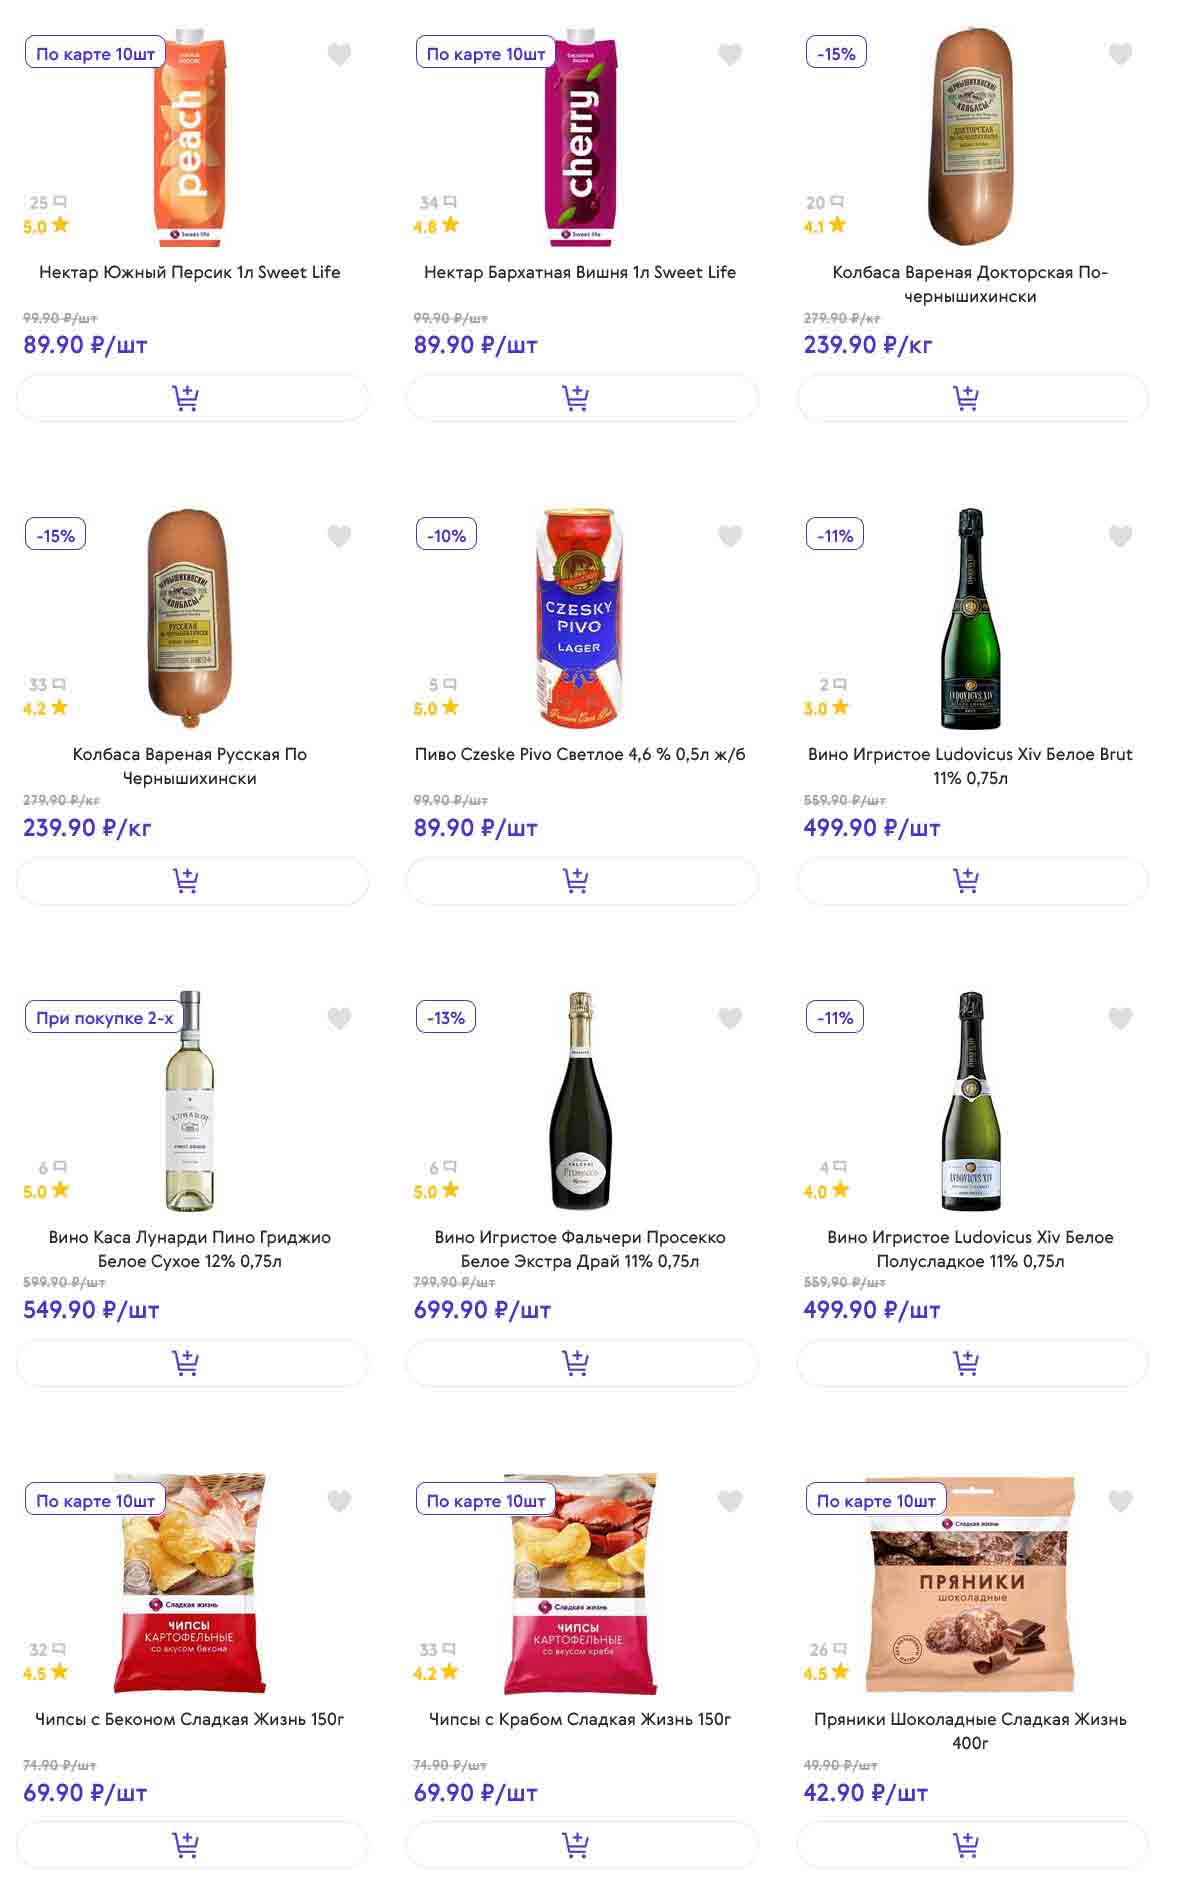Click the chocolate pryaniki package image
Viewport: 1200px width, 1900px height.
(x=970, y=1585)
